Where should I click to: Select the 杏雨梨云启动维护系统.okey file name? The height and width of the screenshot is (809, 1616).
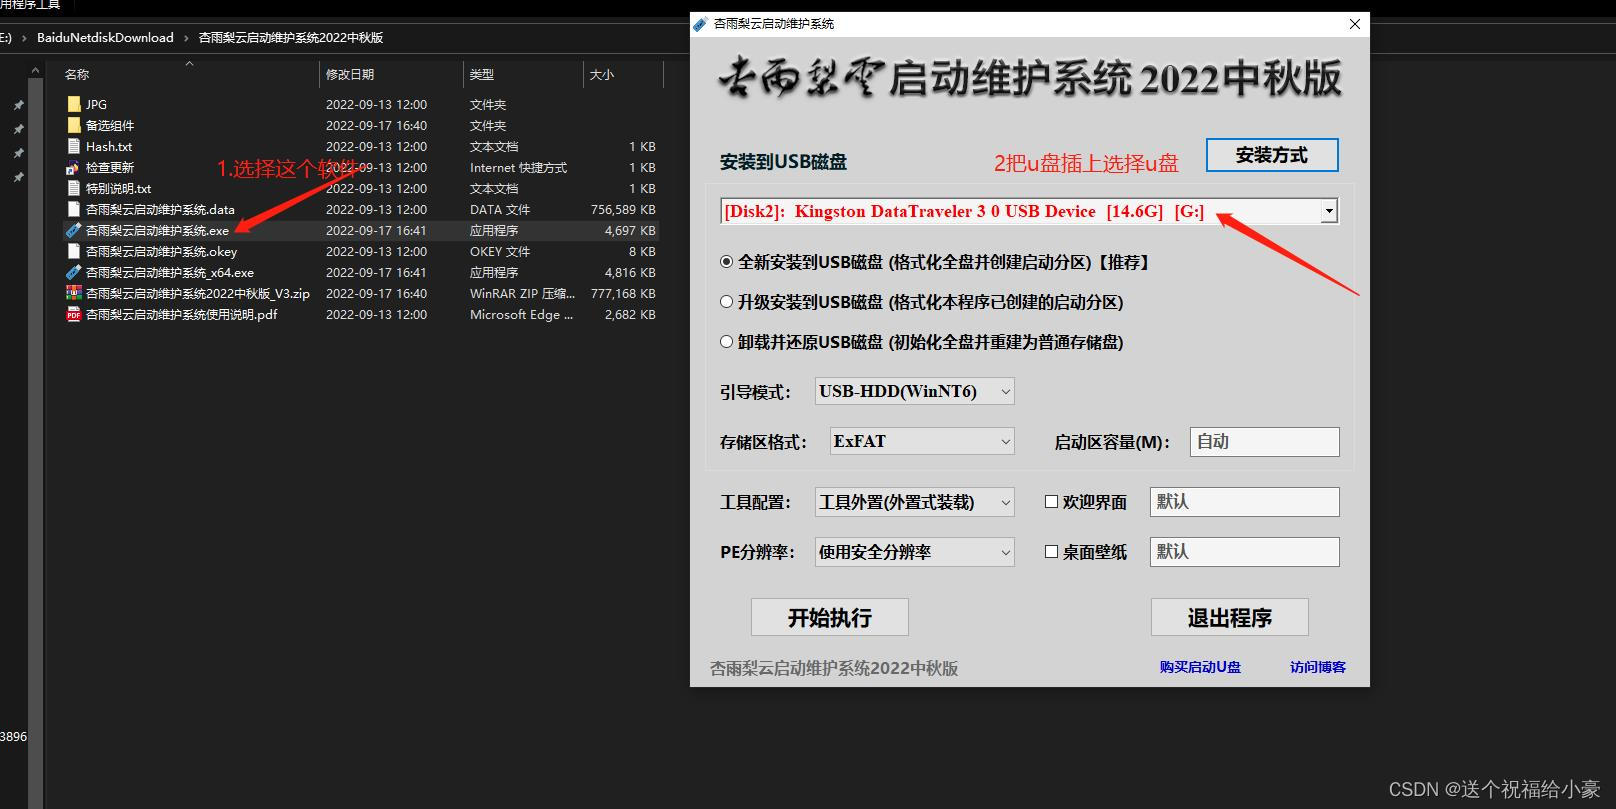[162, 251]
